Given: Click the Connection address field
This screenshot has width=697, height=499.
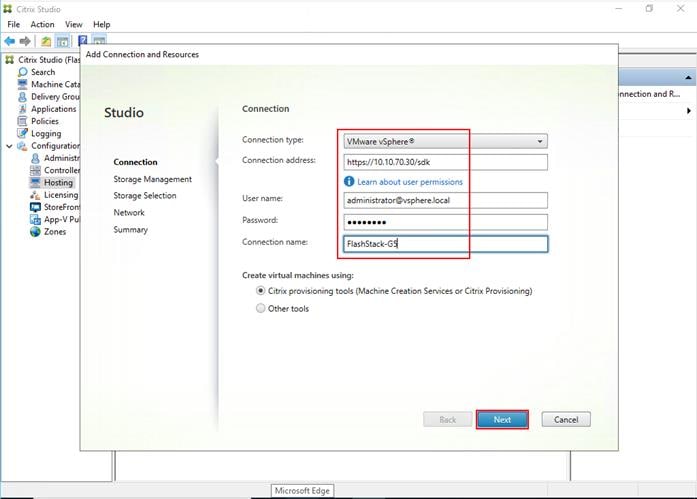Looking at the screenshot, I should (445, 162).
